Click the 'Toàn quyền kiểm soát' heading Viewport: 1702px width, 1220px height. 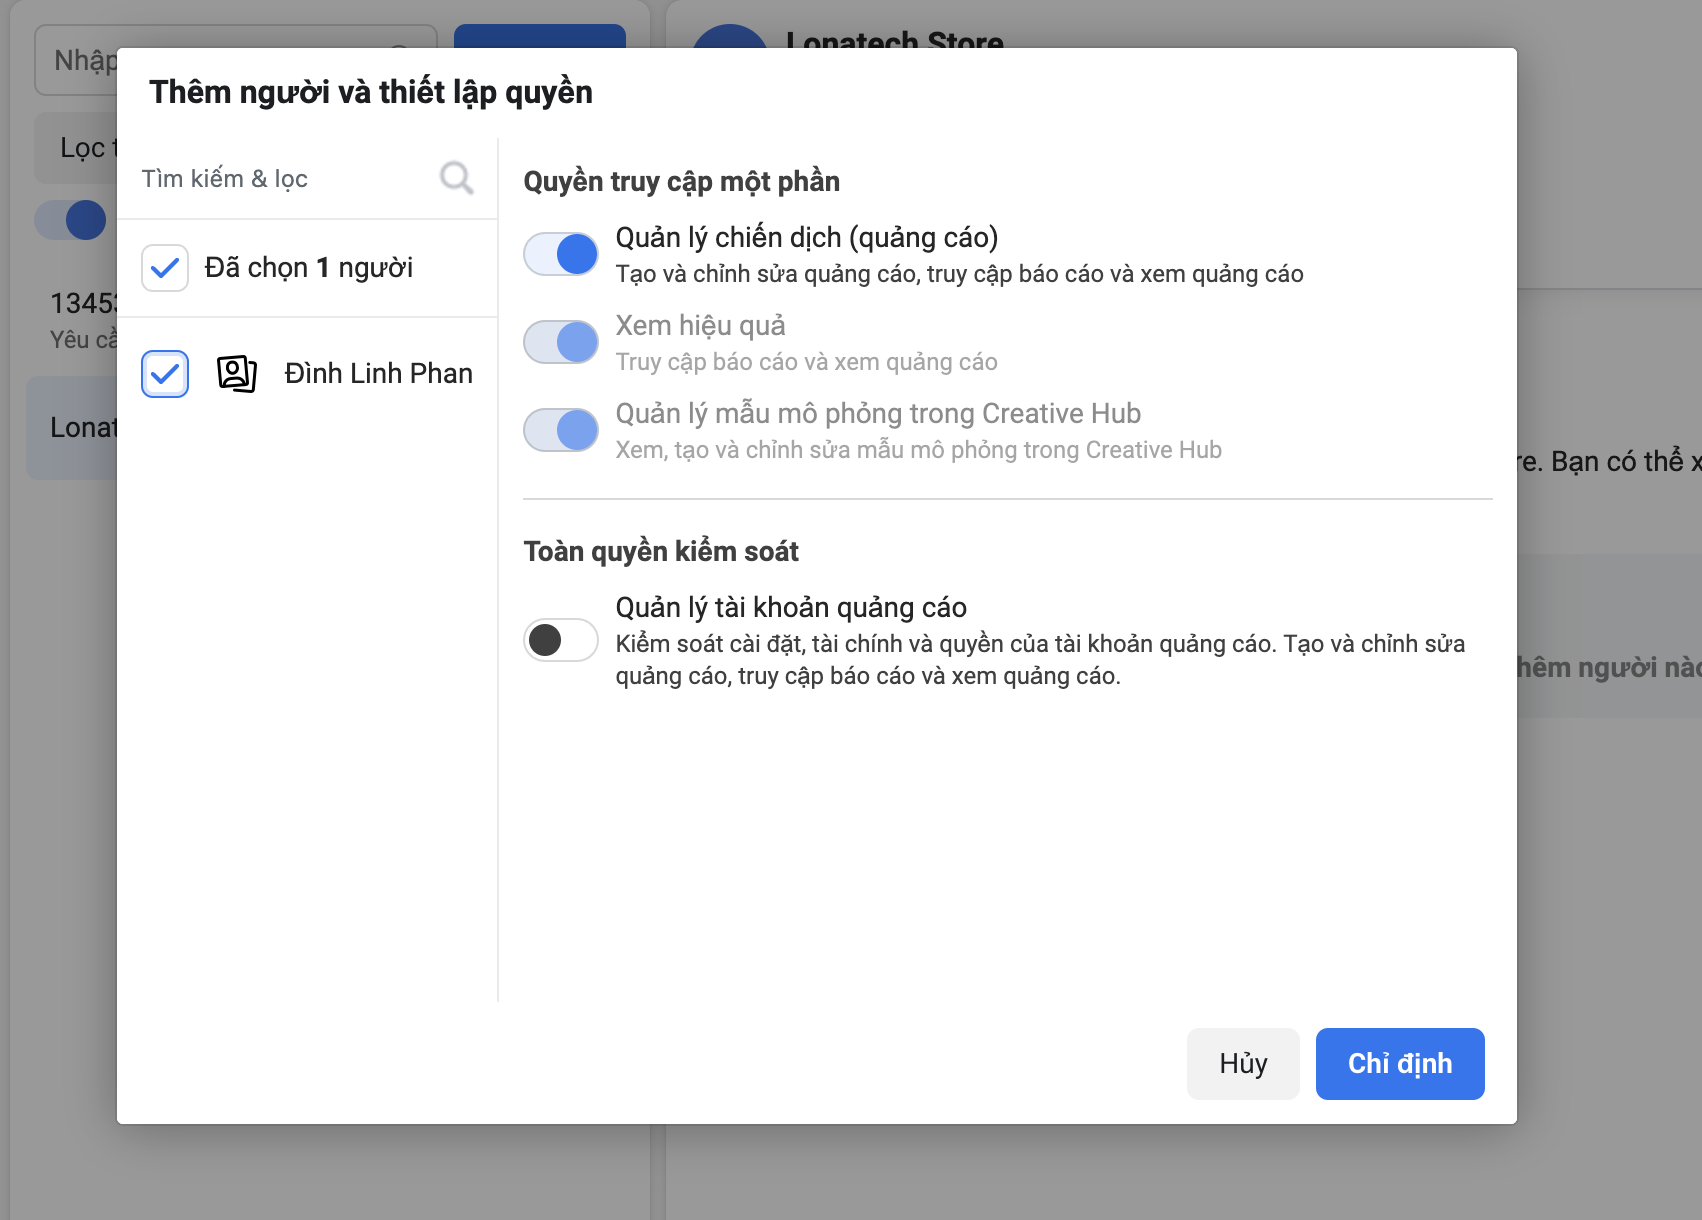pyautogui.click(x=661, y=551)
